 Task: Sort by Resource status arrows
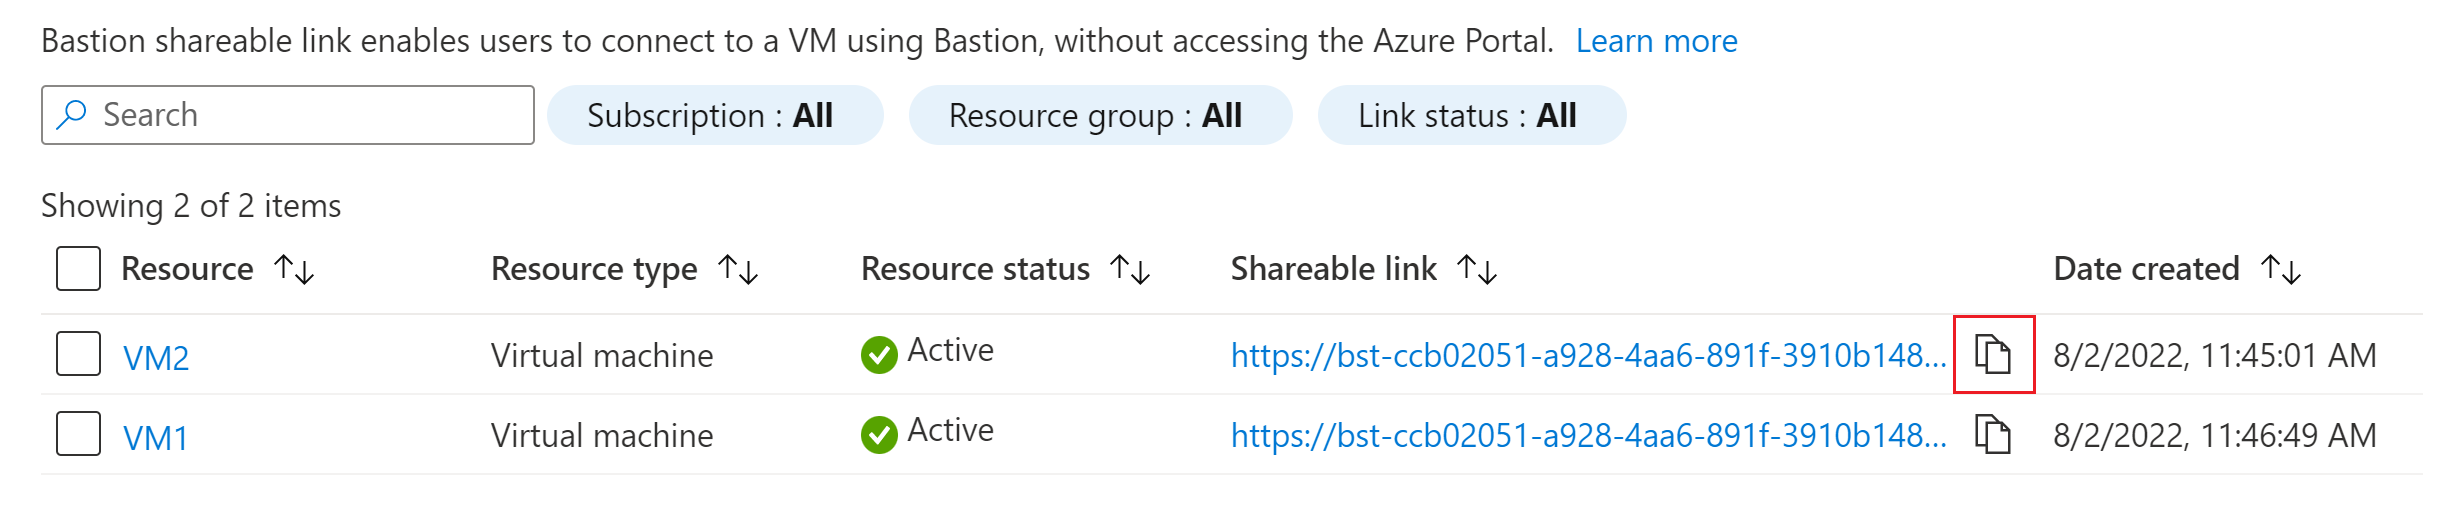[x=1130, y=269]
